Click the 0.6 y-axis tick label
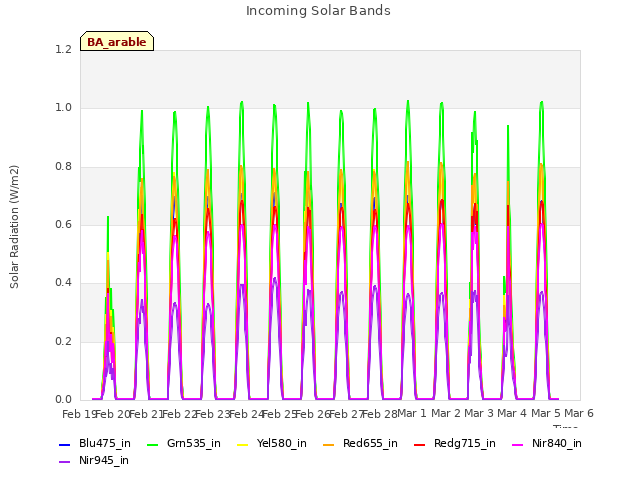640x480 pixels. tap(63, 224)
